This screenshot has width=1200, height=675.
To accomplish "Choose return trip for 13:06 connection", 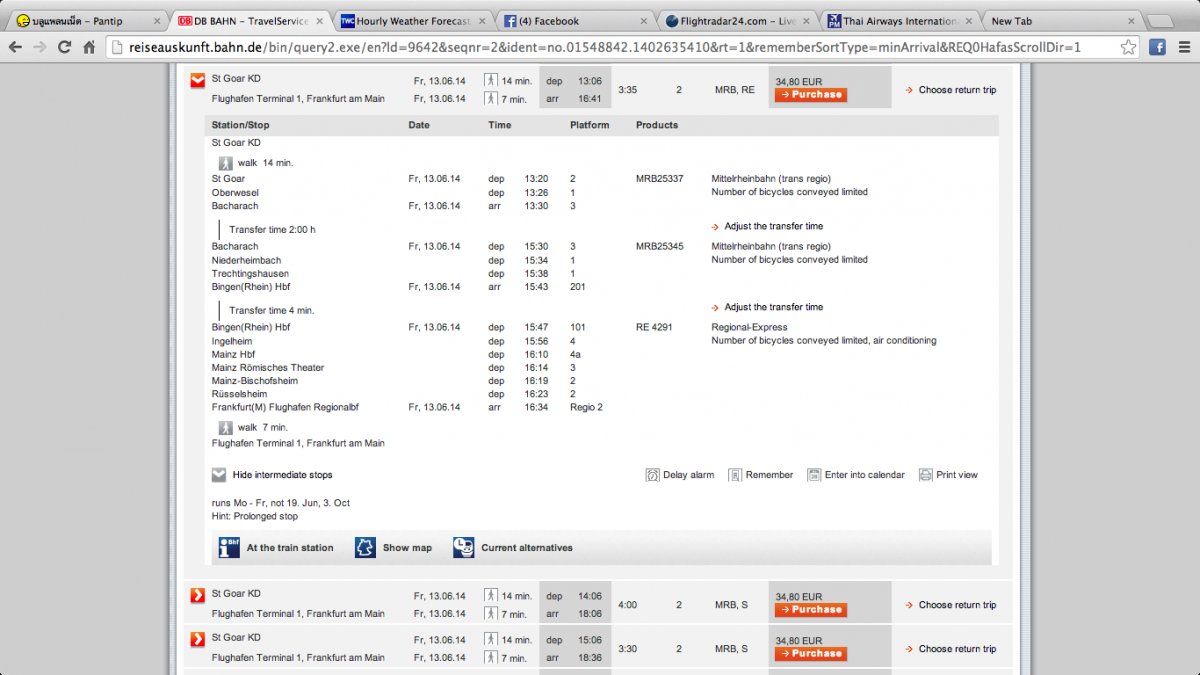I will pos(957,90).
